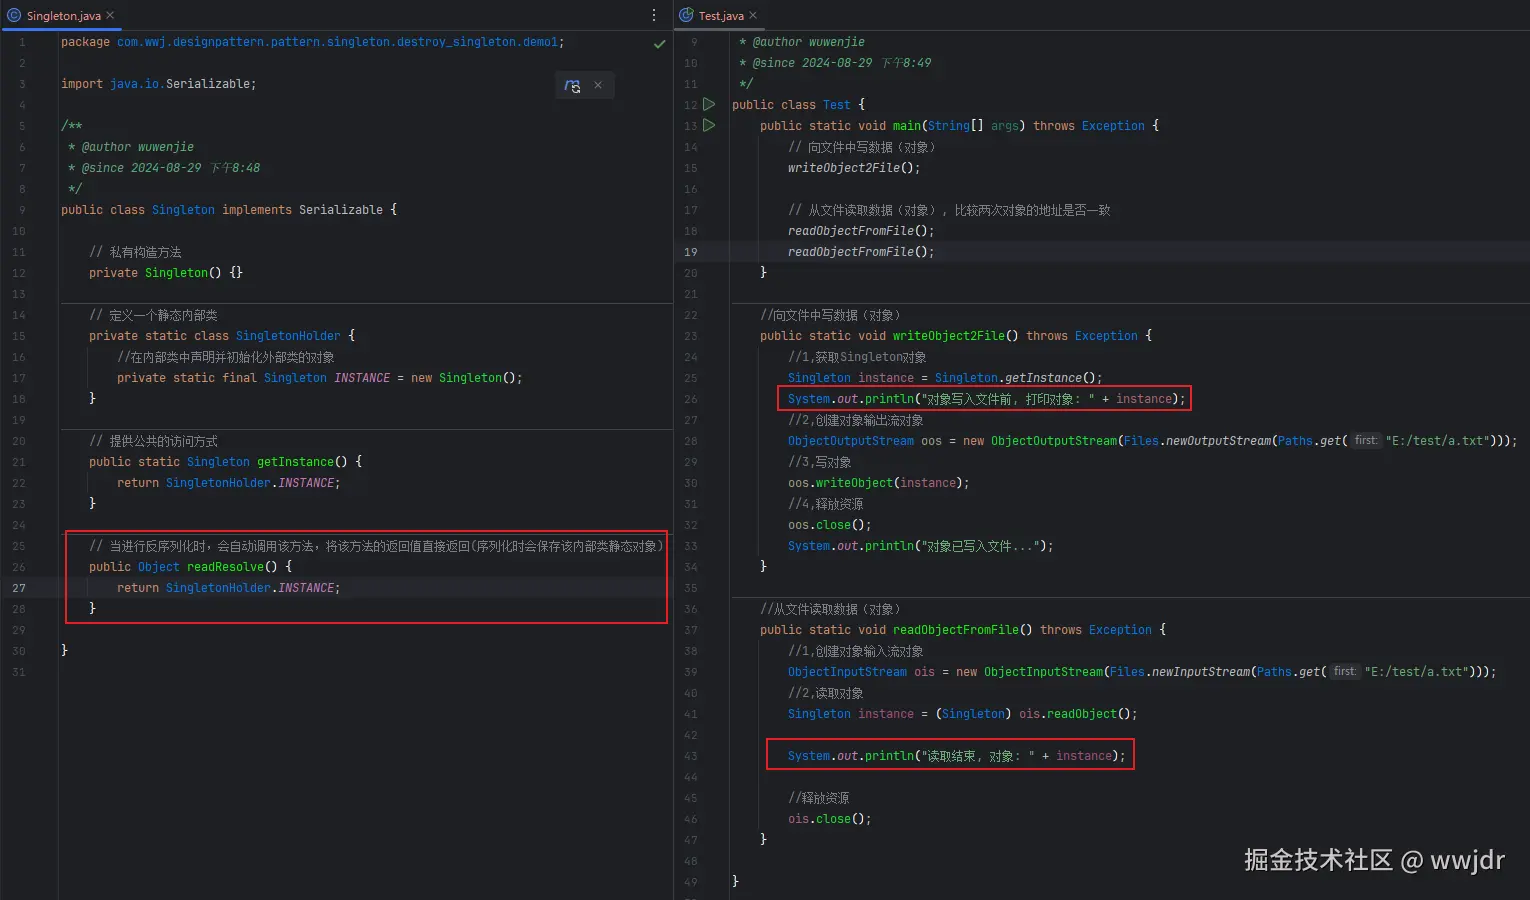Click the green inspection checkmark in Singleton.java
This screenshot has width=1530, height=900.
click(x=660, y=44)
